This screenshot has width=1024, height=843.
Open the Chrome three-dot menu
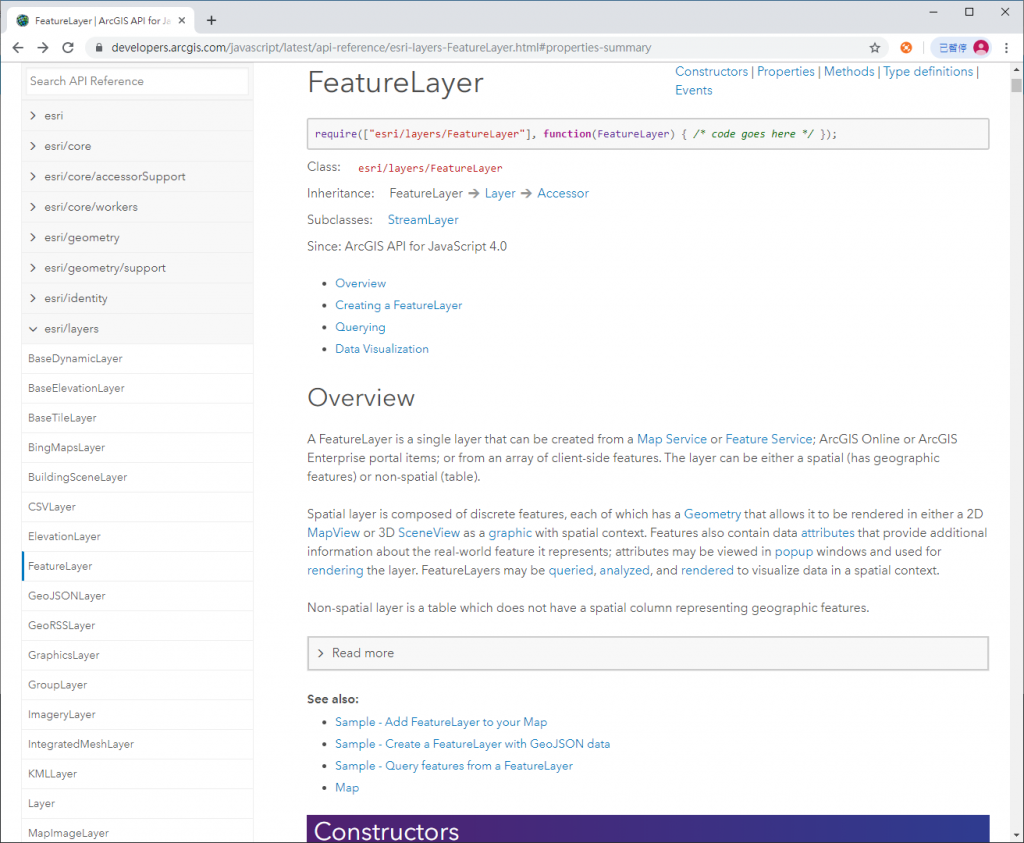1006,48
